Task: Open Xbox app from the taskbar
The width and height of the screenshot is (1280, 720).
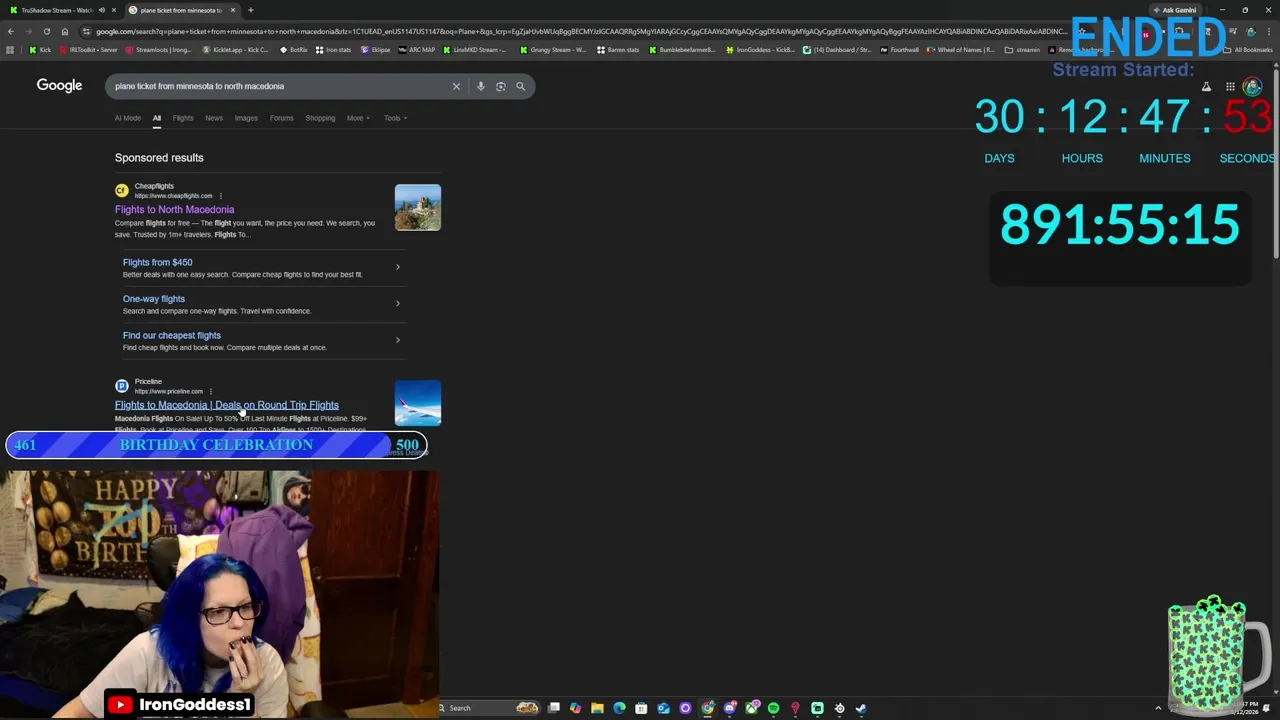Action: pyautogui.click(x=751, y=708)
